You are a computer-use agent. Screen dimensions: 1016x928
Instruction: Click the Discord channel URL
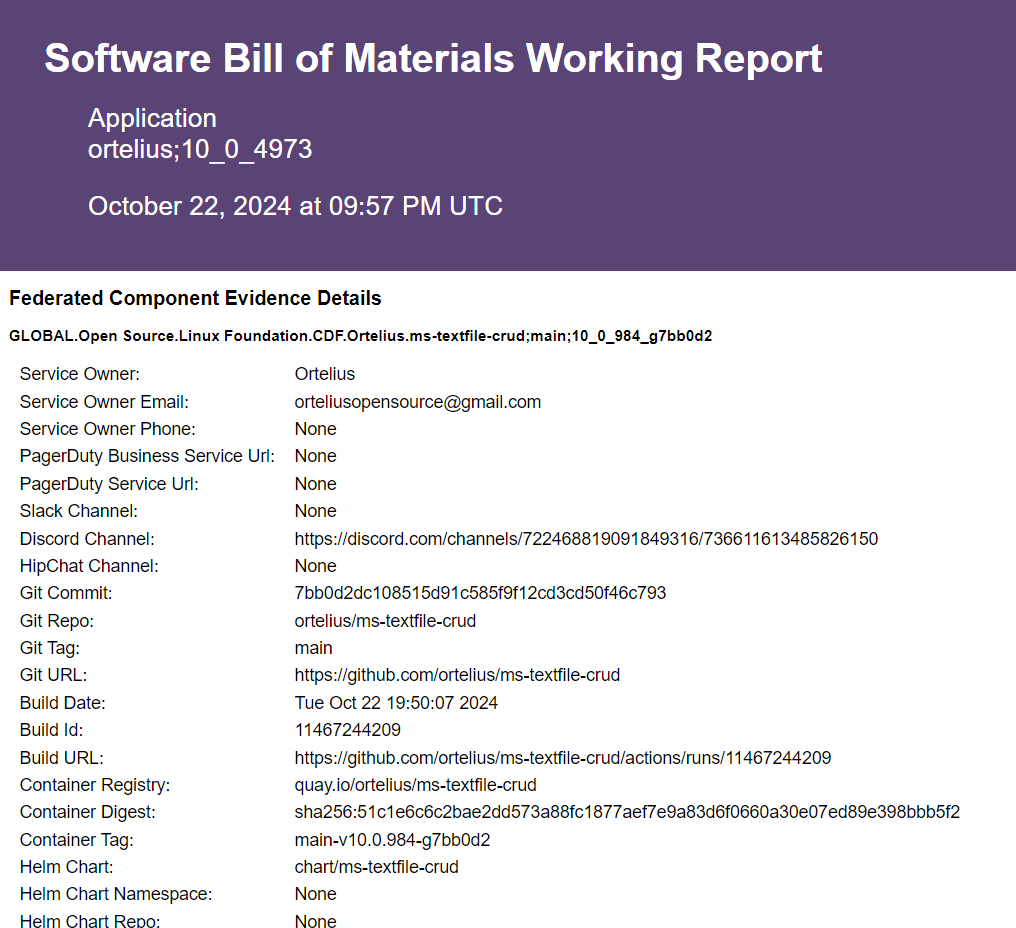586,539
